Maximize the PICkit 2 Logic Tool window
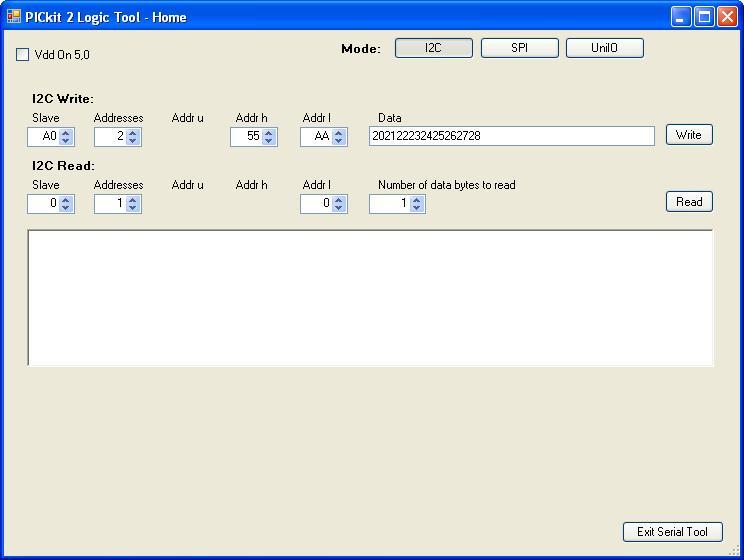Viewport: 744px width, 560px height. [704, 17]
